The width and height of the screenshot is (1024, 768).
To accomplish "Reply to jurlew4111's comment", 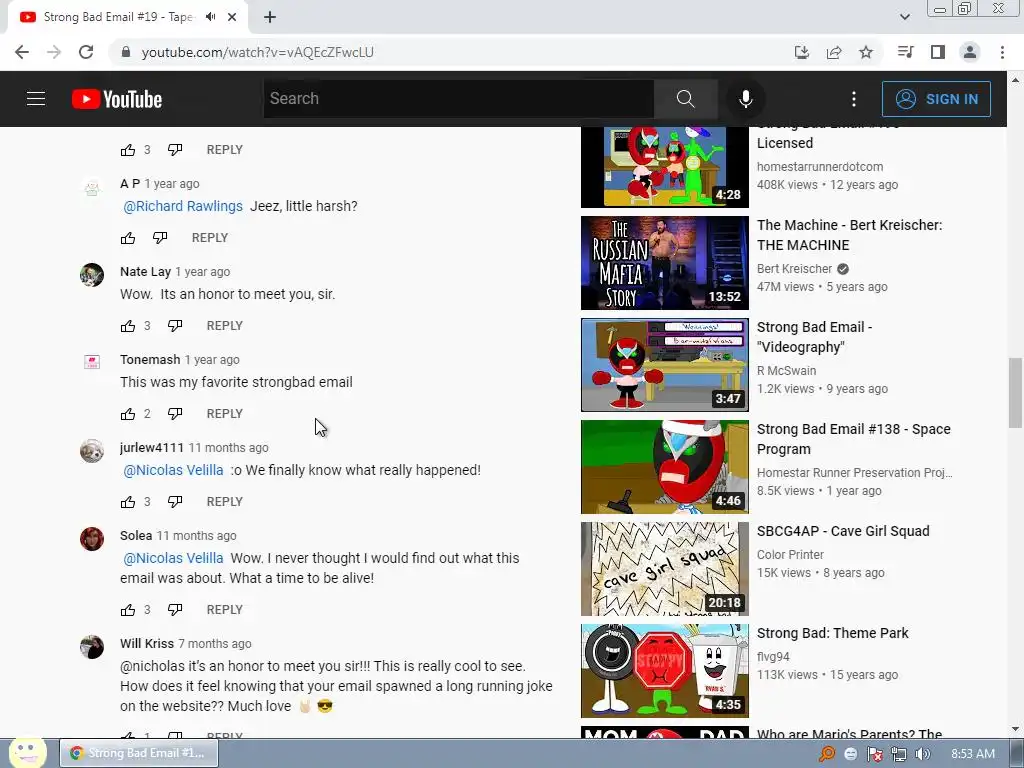I will pyautogui.click(x=225, y=502).
